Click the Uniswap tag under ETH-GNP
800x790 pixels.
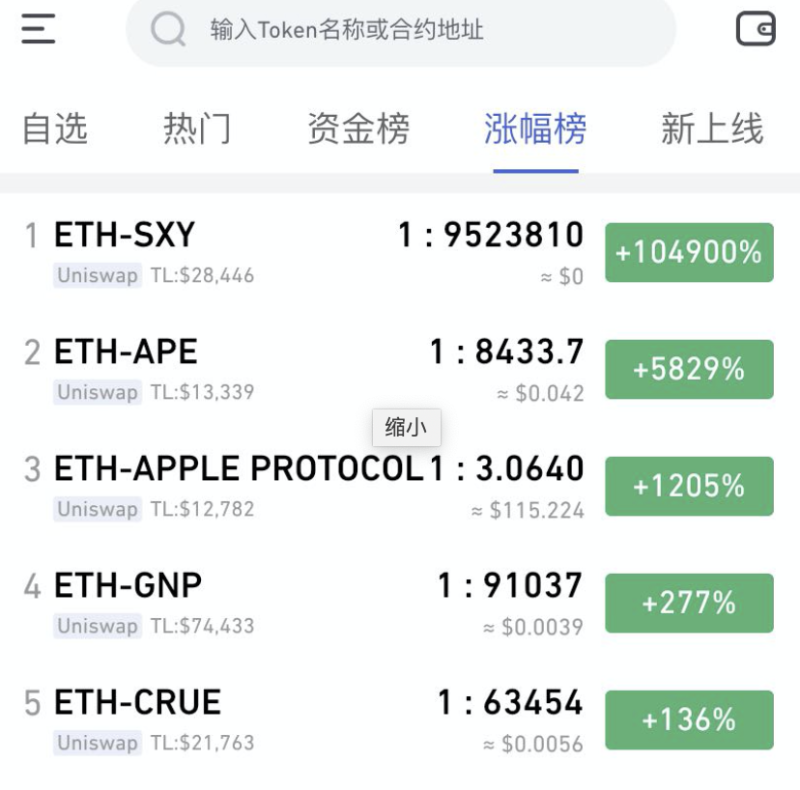96,626
